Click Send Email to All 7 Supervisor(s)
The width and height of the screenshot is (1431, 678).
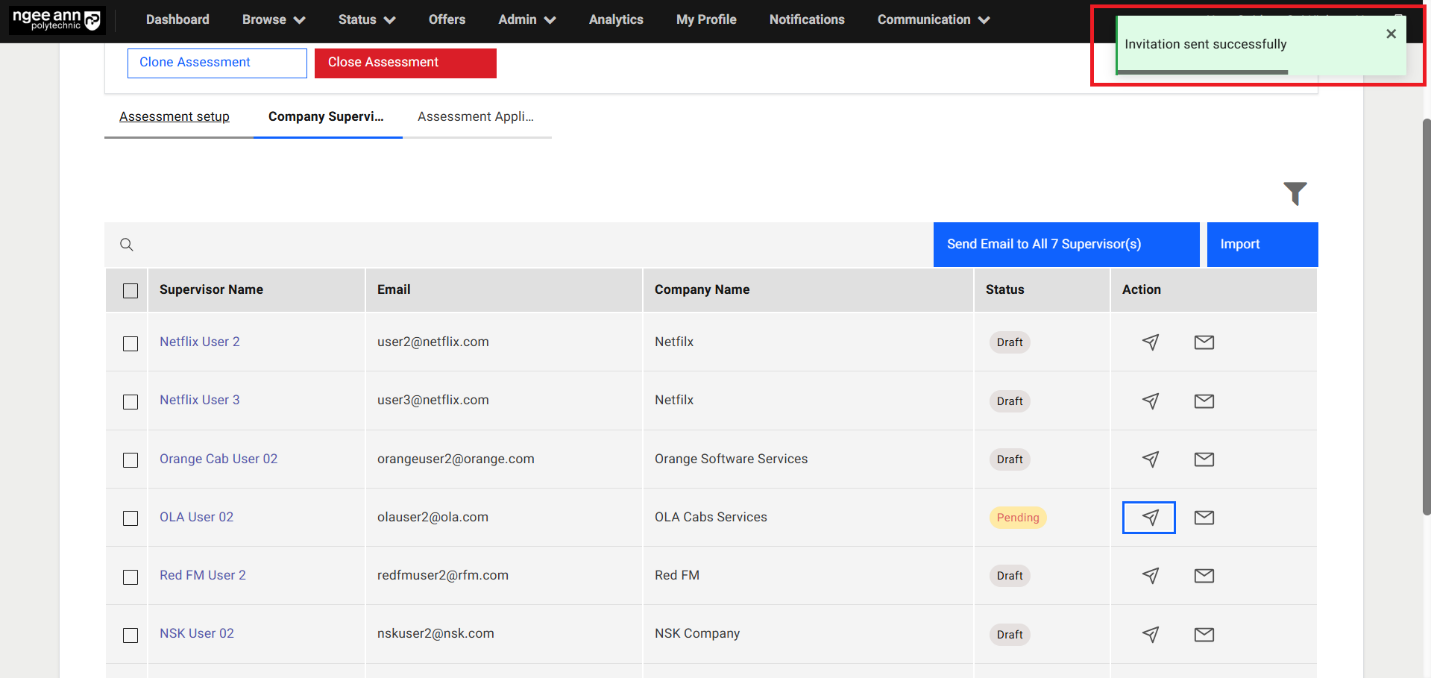1065,244
